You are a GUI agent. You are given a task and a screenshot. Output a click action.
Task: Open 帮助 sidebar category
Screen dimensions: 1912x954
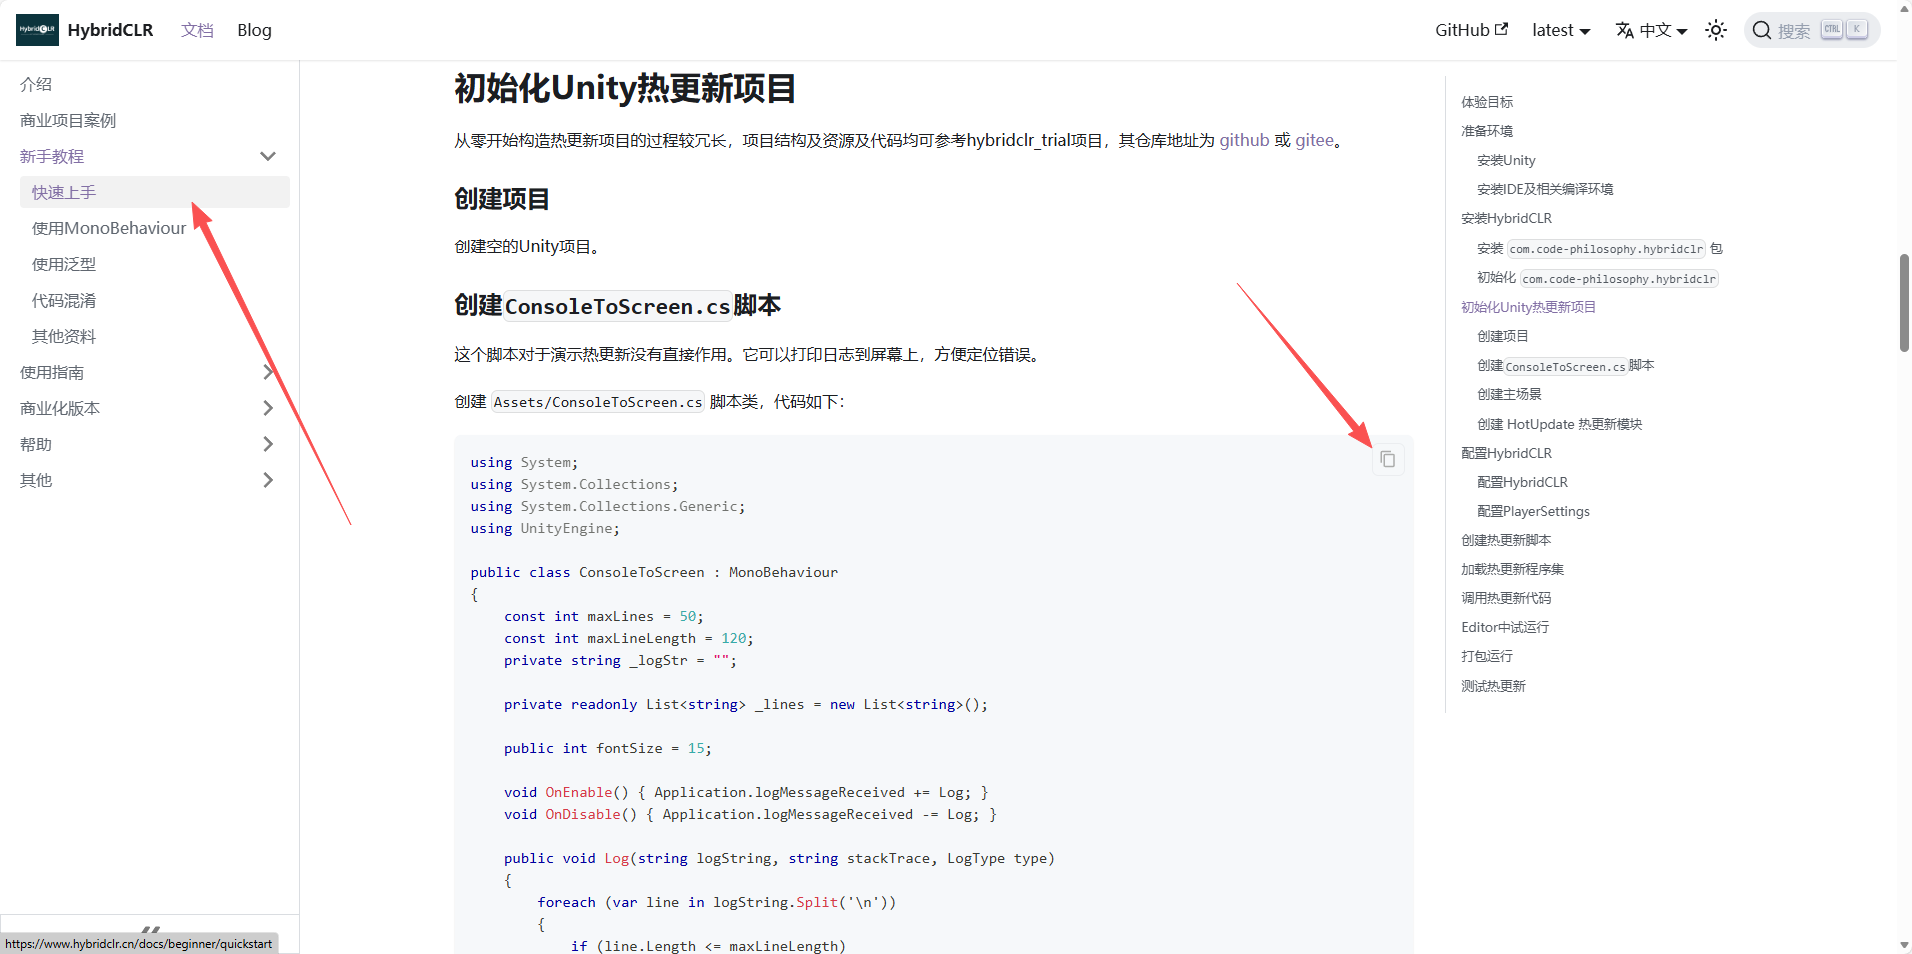pyautogui.click(x=36, y=444)
